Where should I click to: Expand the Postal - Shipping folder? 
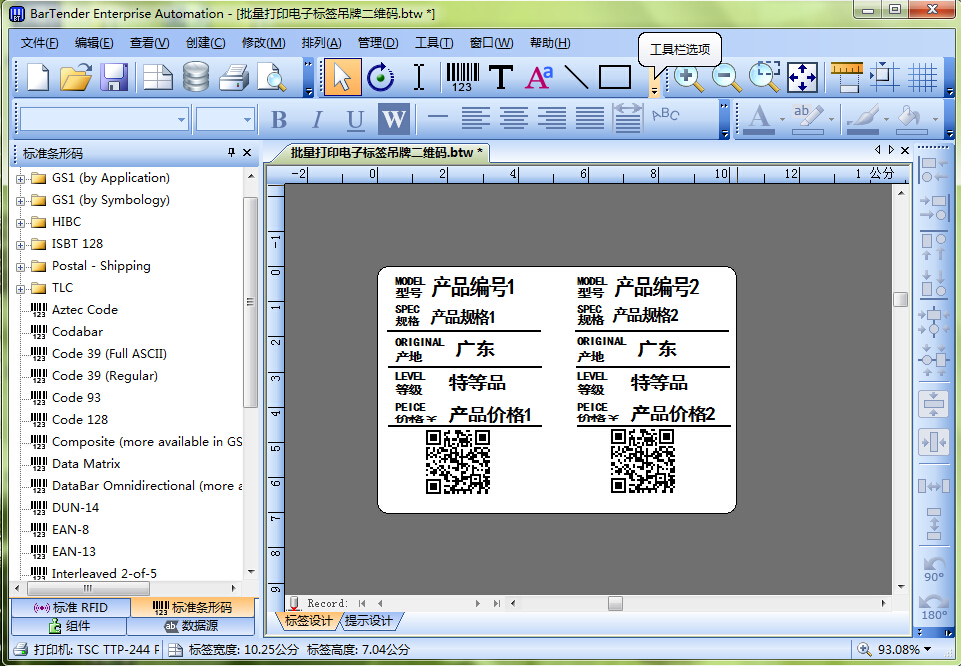point(20,267)
